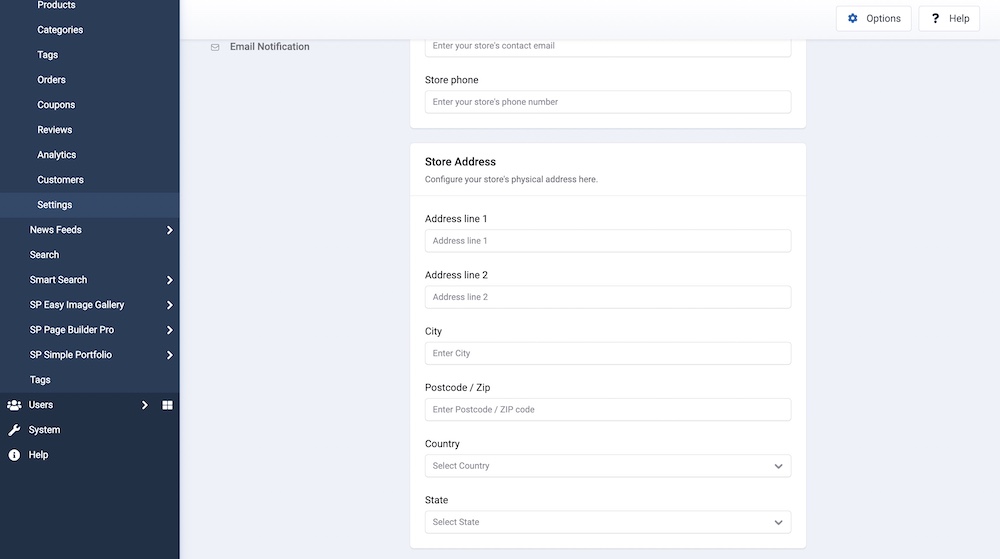Expand the SP Easy Image Gallery chevron
This screenshot has height=559, width=1000.
[x=169, y=305]
